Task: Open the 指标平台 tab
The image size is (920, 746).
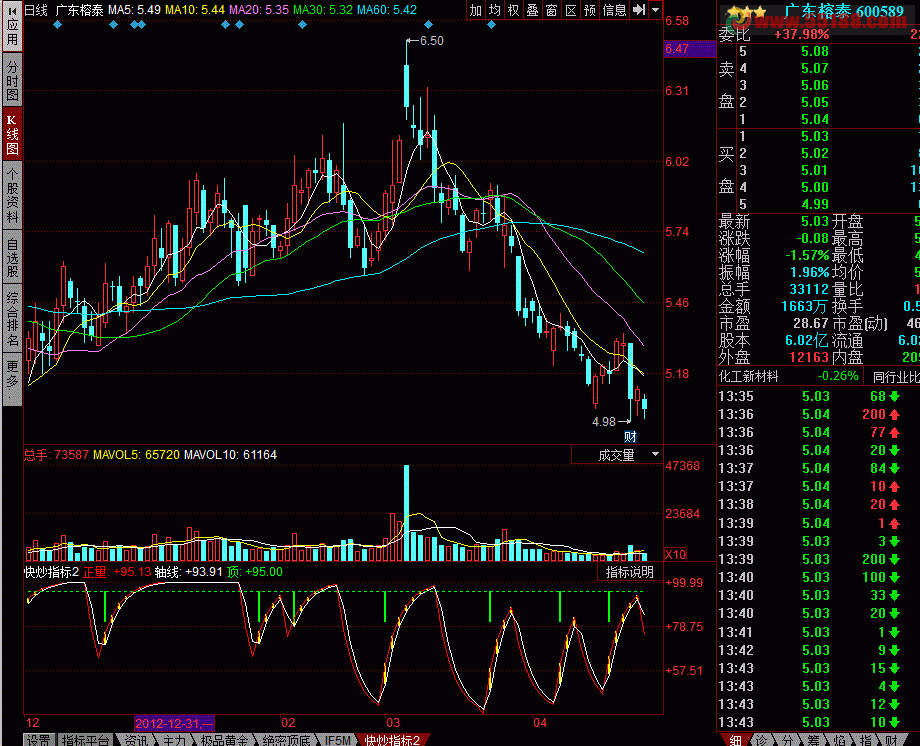Action: tap(85, 740)
